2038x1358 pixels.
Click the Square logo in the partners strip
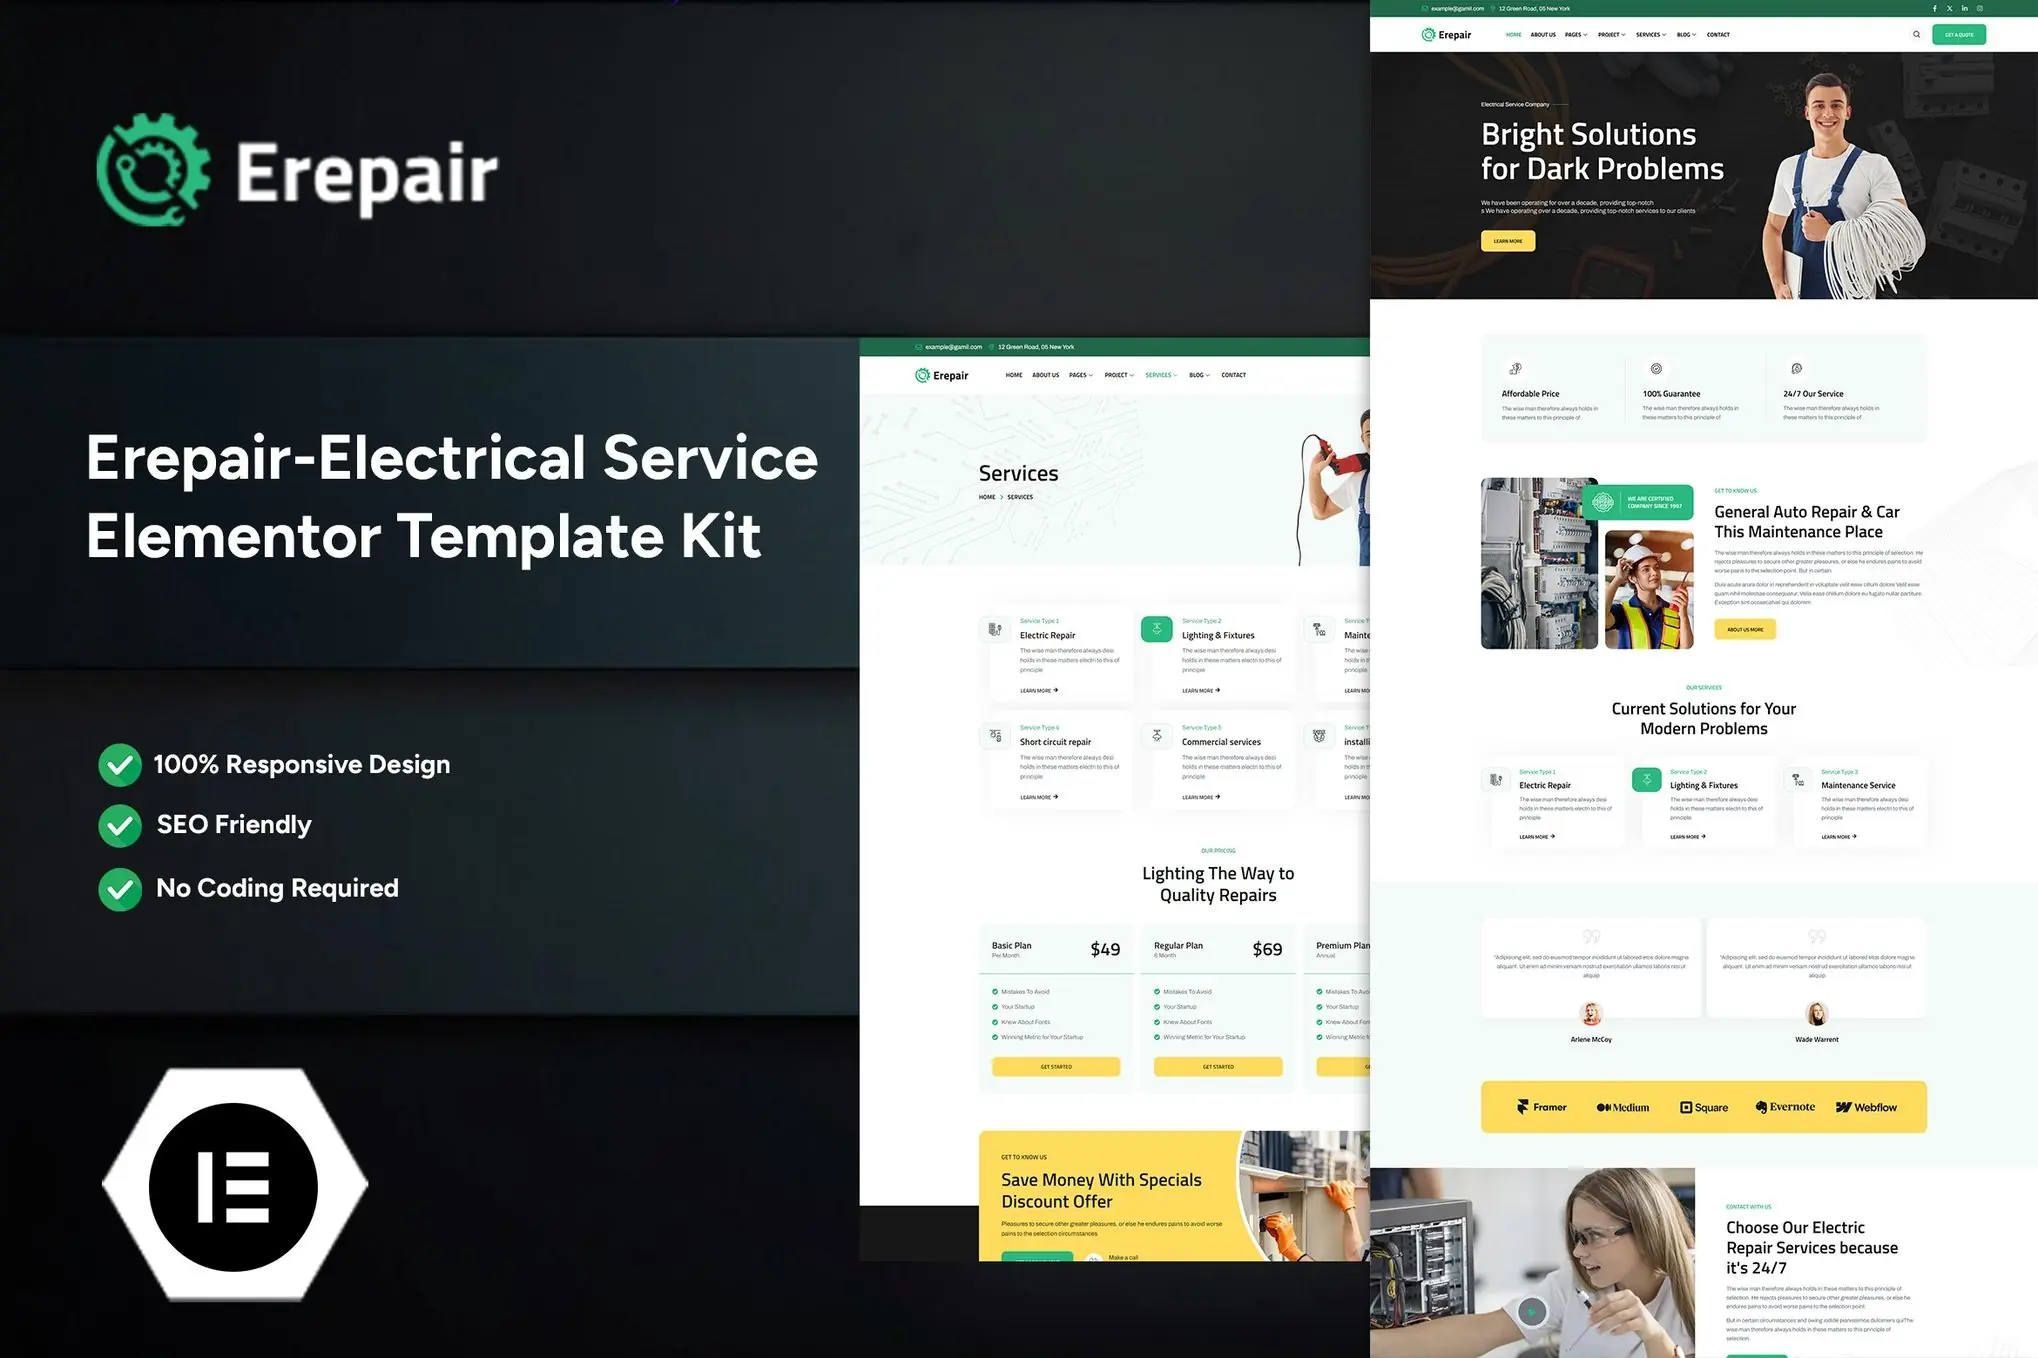pos(1703,1107)
